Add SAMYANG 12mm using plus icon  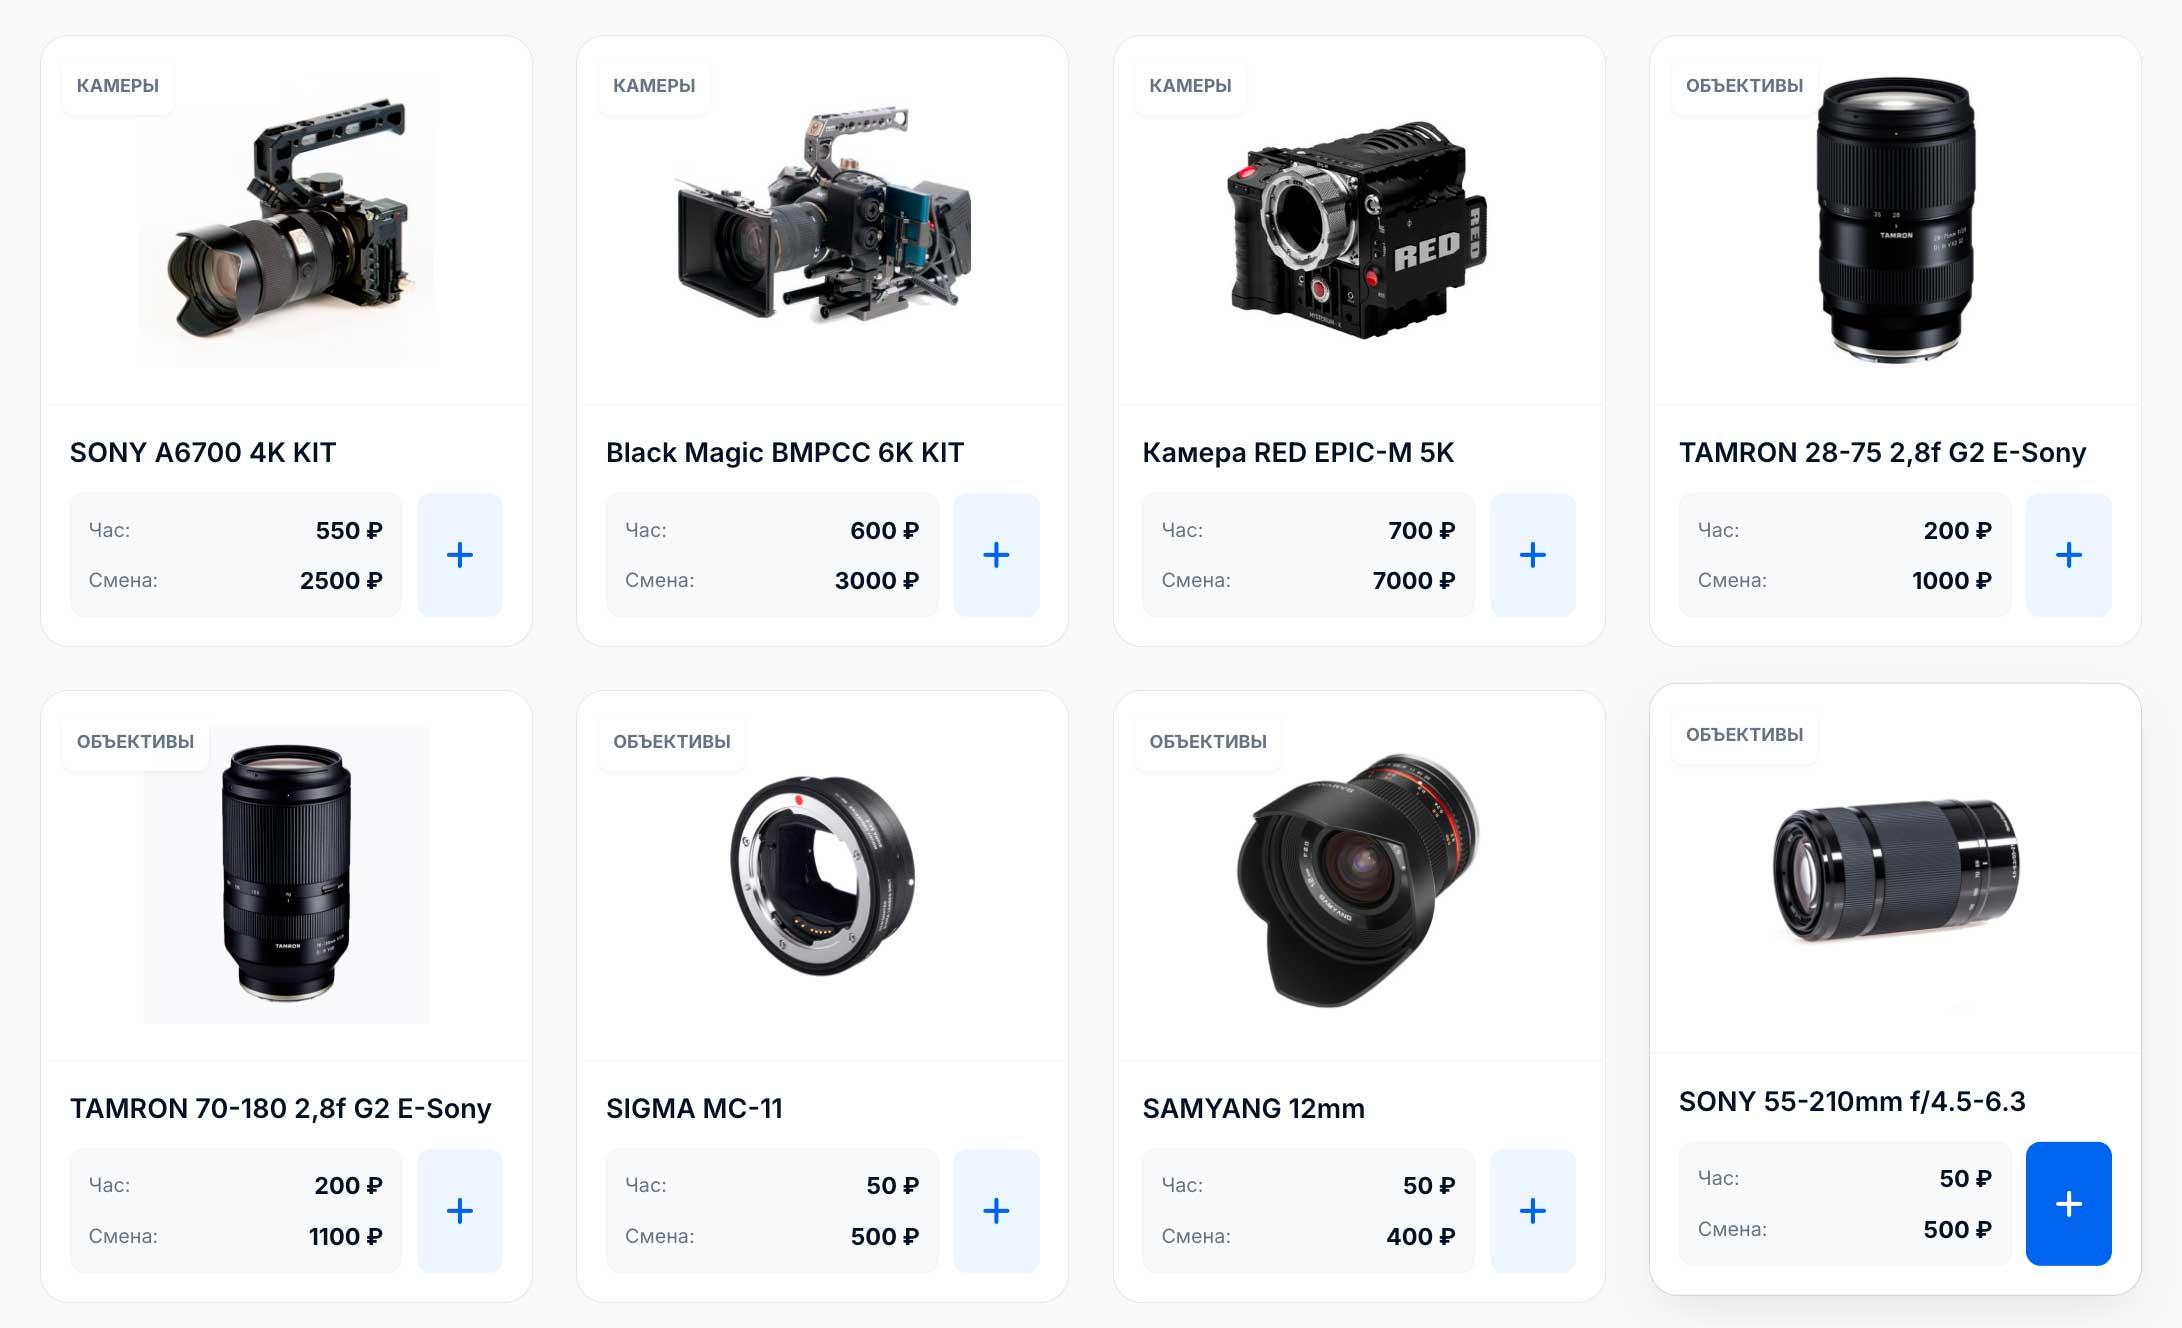point(1532,1211)
